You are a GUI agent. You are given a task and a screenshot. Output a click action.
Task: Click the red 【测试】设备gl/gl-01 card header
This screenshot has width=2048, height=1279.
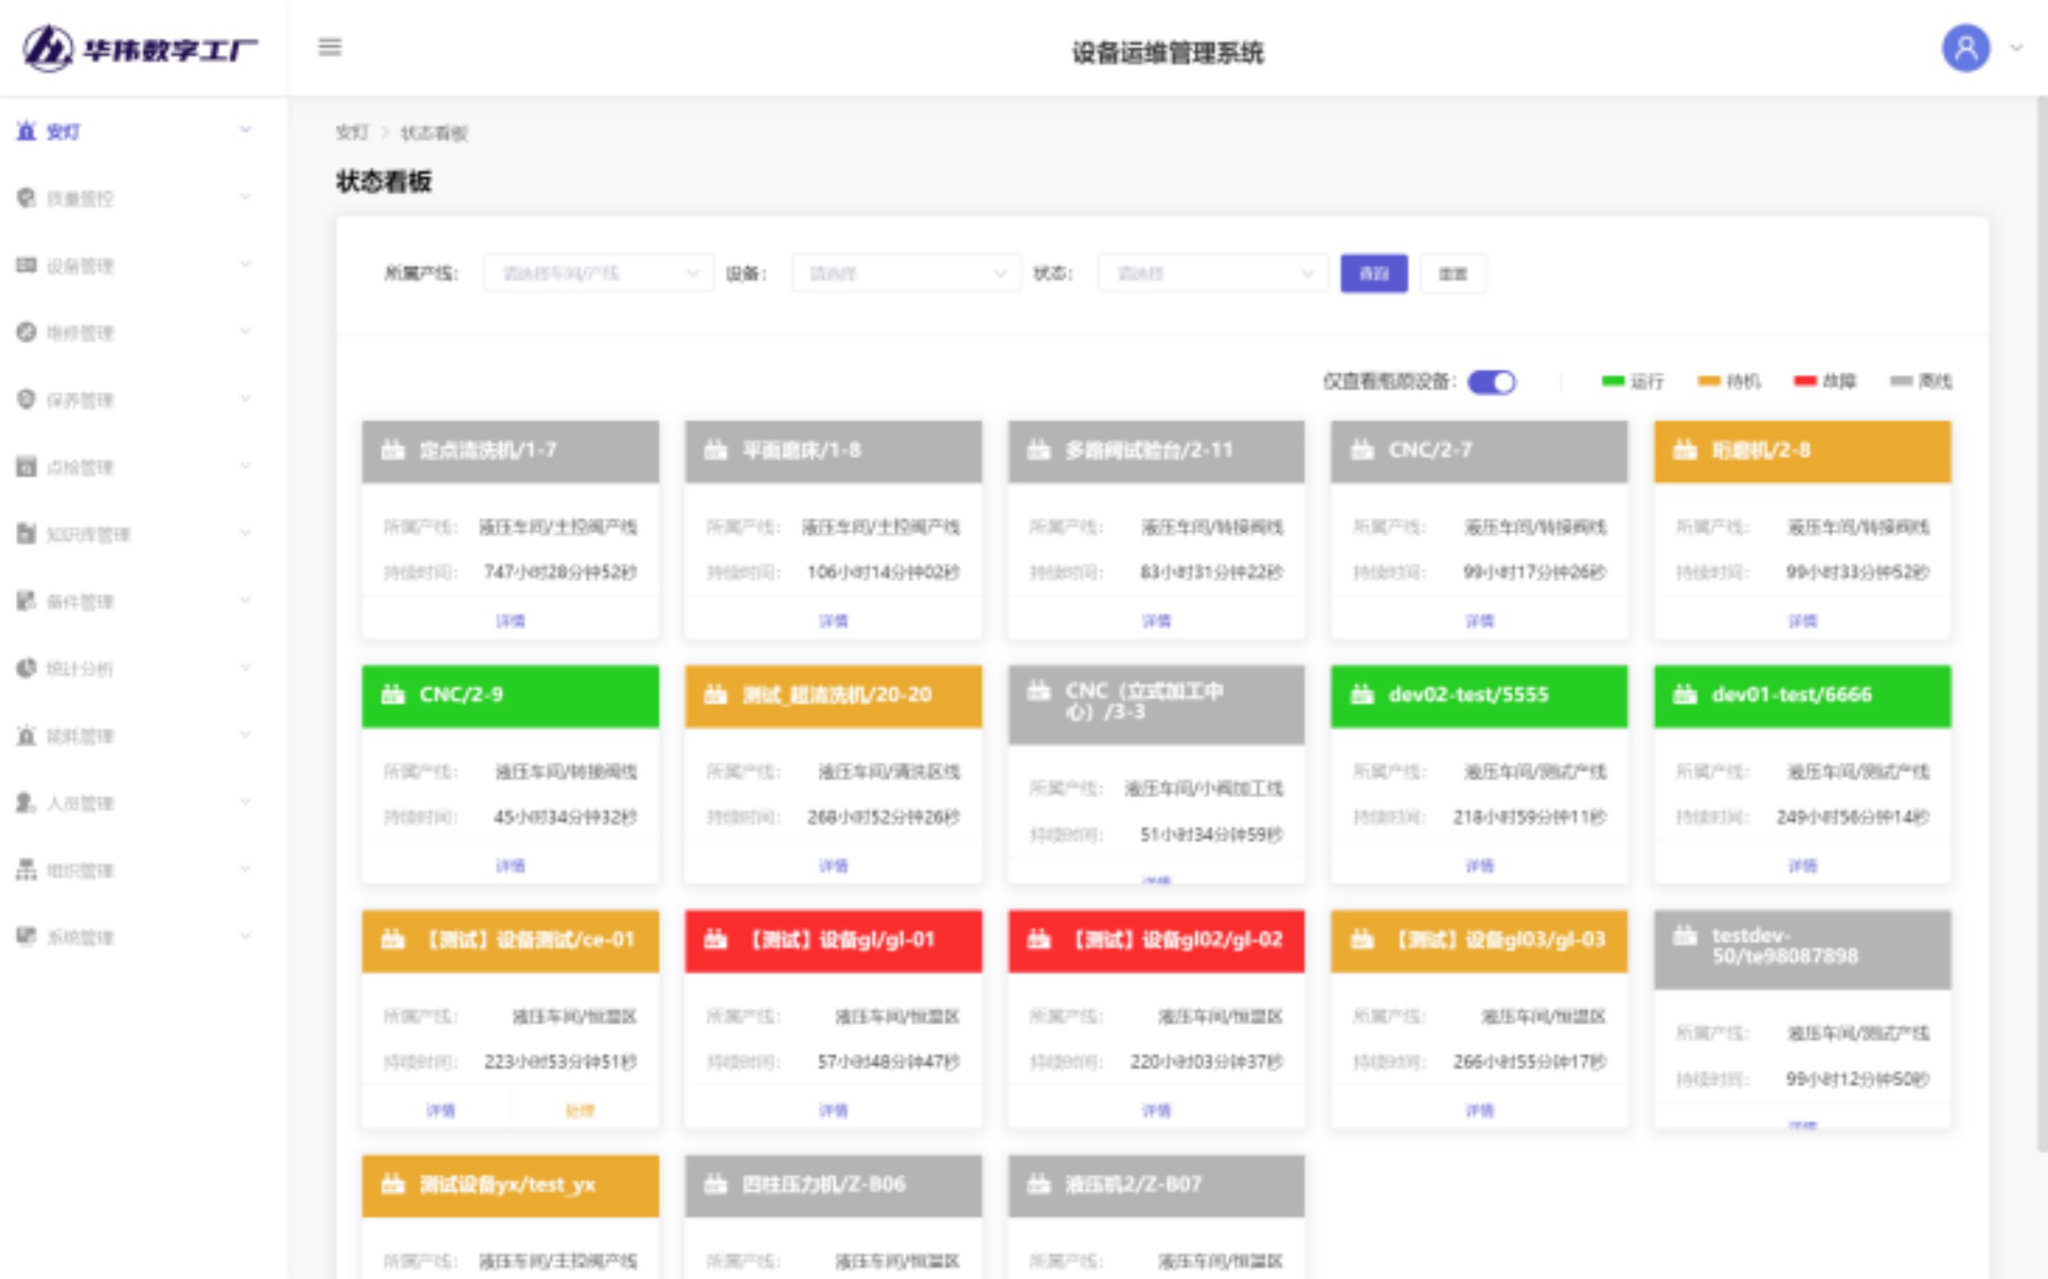point(833,940)
